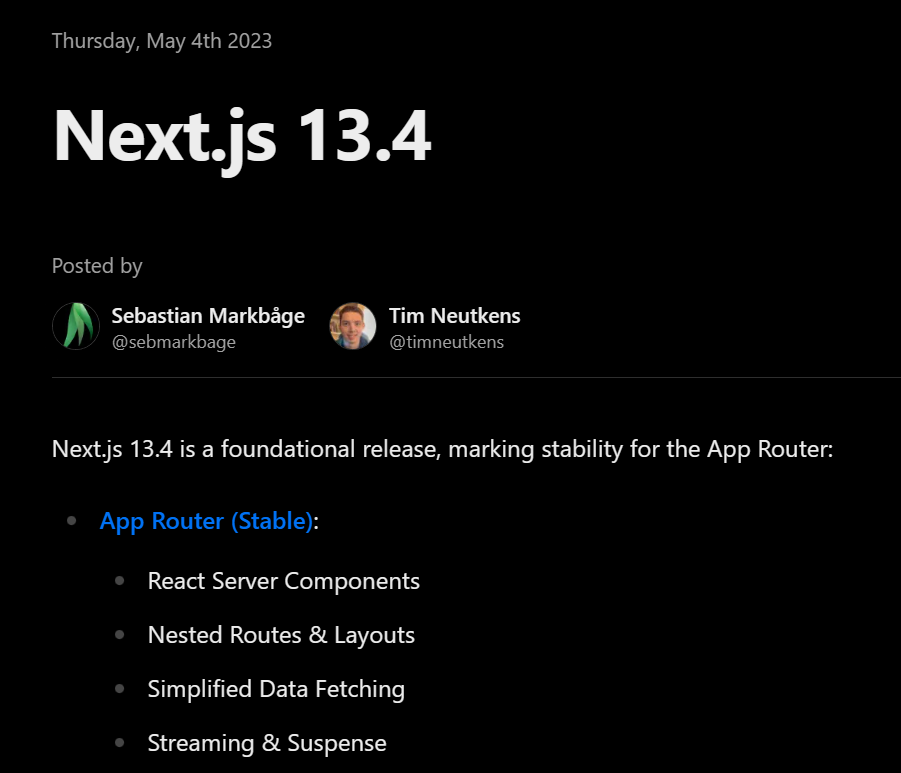The image size is (901, 773).
Task: Click the Thursday, May 4th 2023 date
Action: point(162,41)
